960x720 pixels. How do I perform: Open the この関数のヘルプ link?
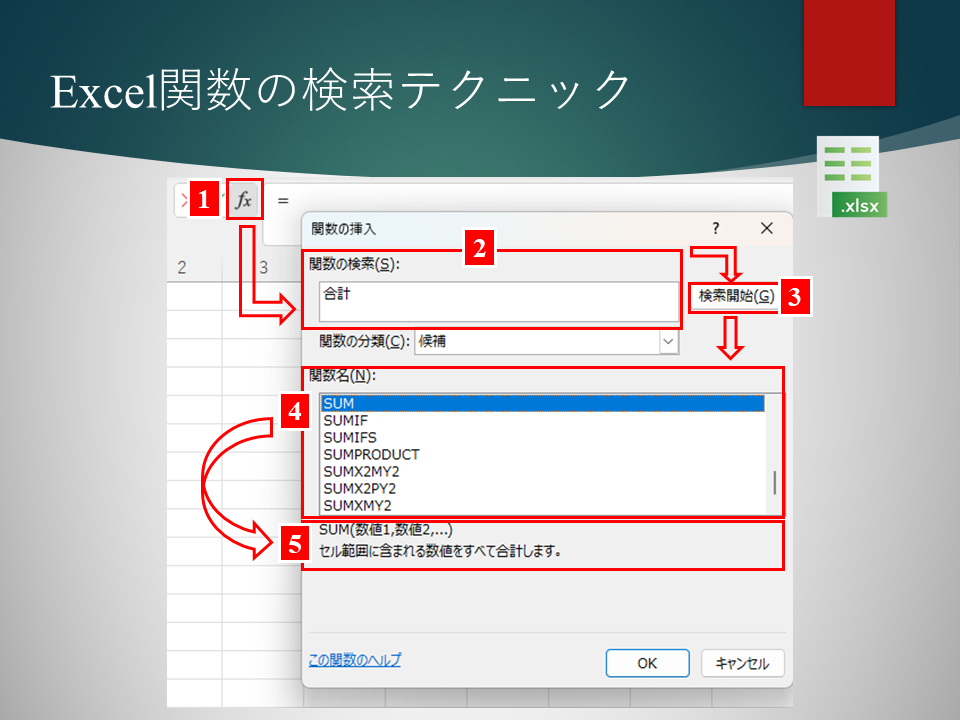click(x=355, y=660)
